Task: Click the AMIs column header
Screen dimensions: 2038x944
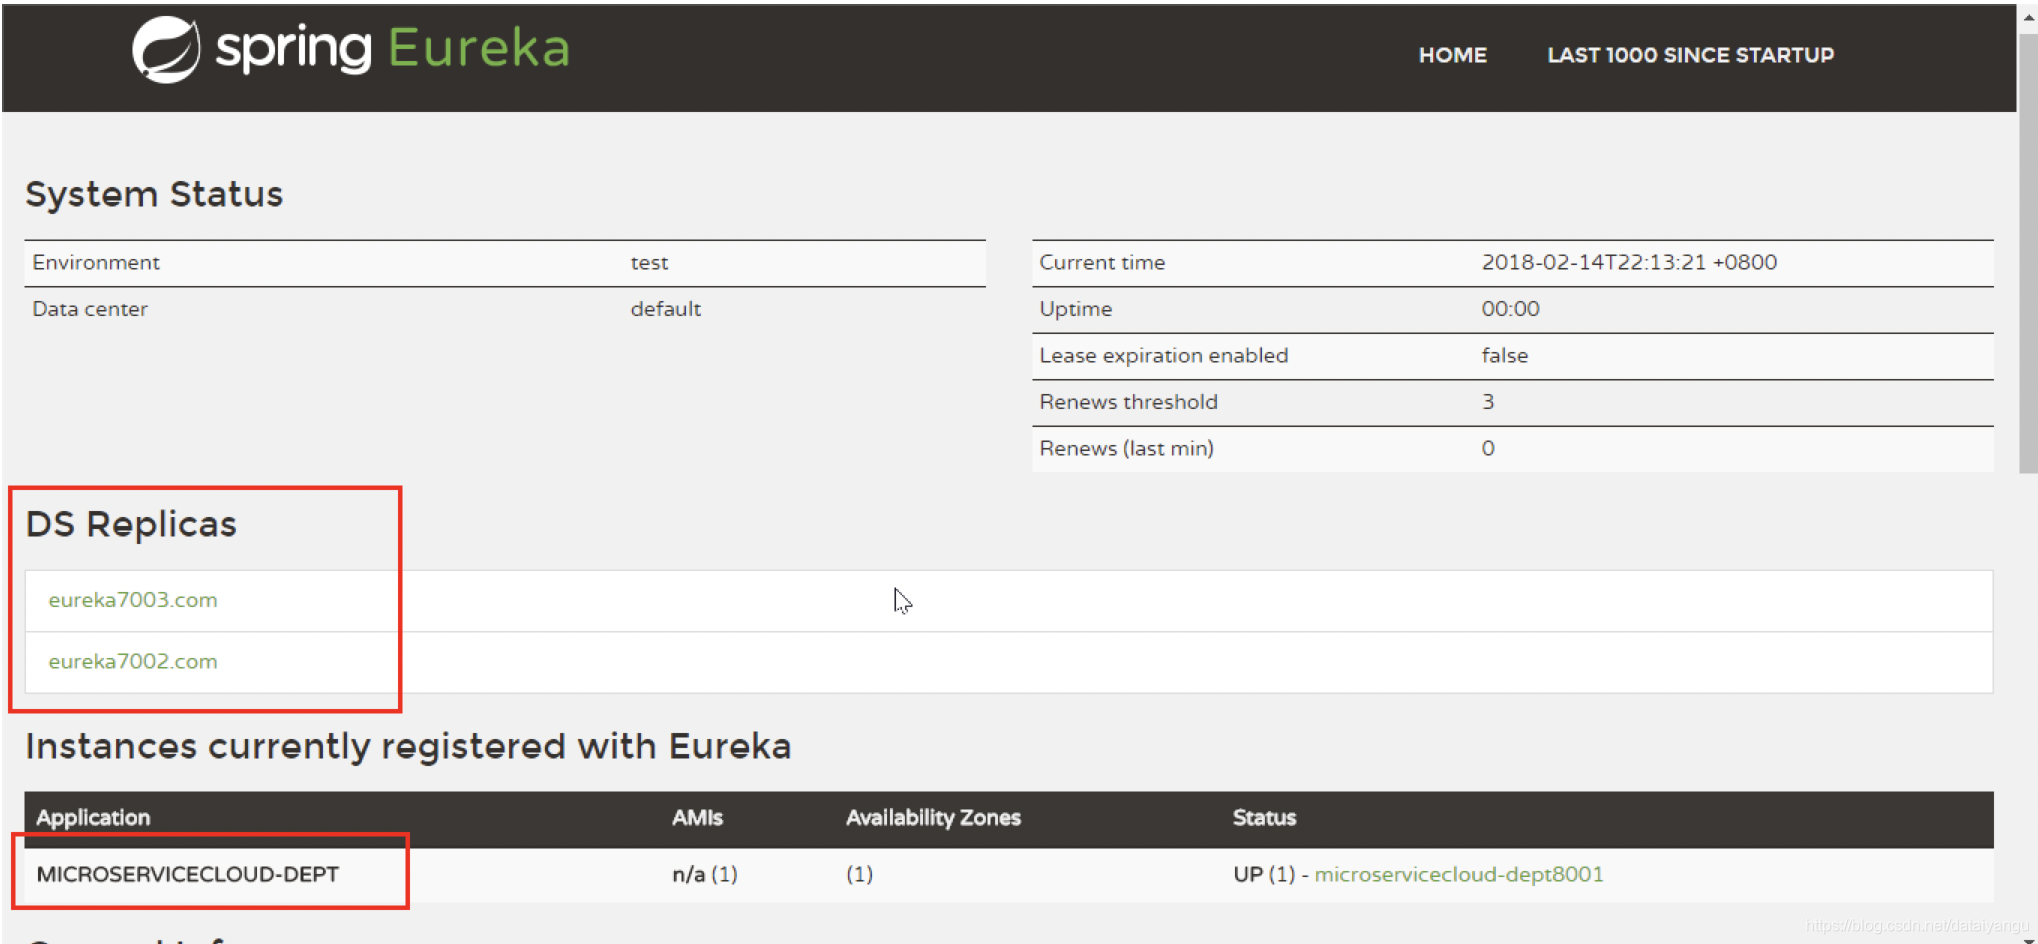Action: pos(697,817)
